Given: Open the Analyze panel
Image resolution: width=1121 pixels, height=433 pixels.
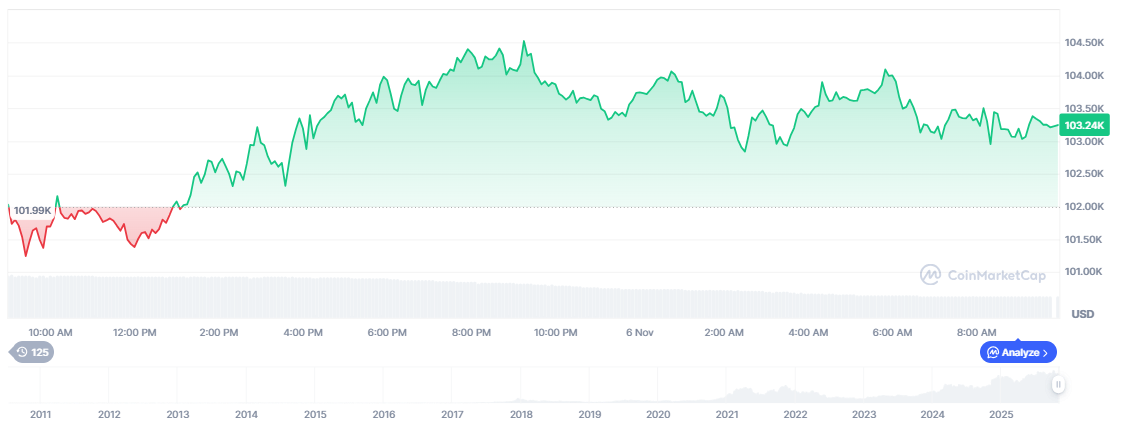Looking at the screenshot, I should (1019, 352).
